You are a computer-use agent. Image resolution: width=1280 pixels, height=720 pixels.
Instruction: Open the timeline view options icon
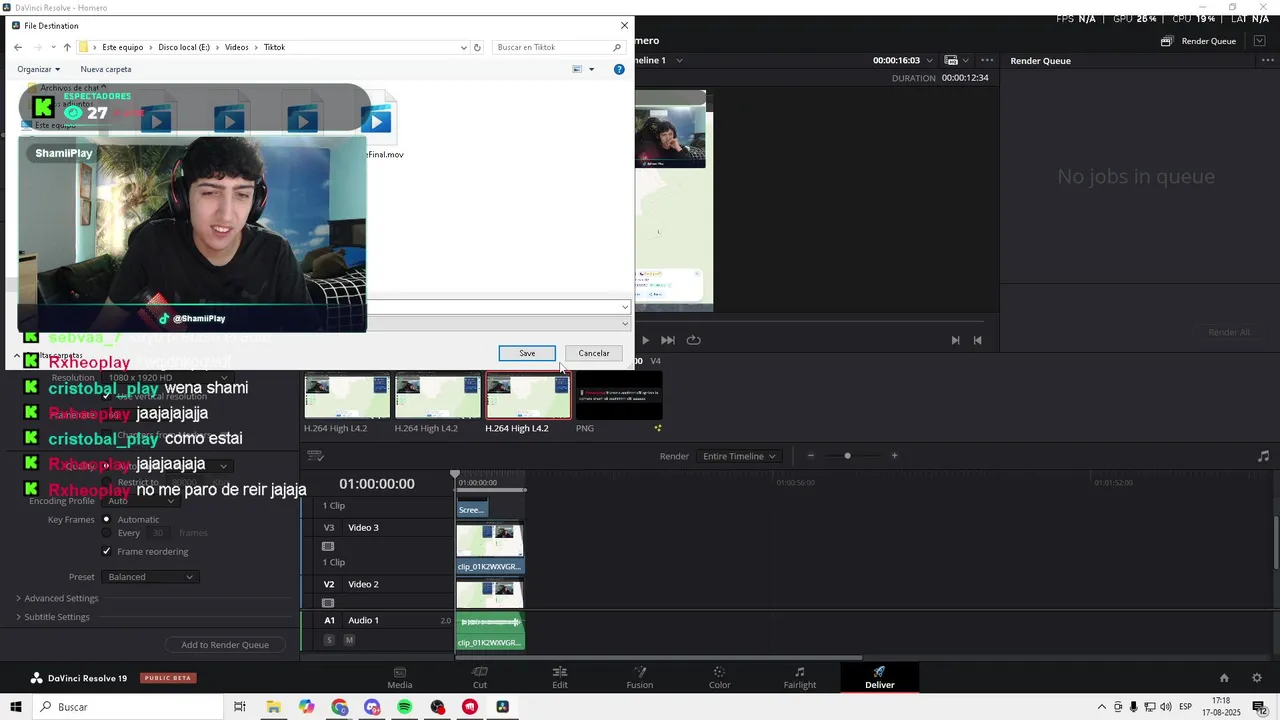[315, 456]
